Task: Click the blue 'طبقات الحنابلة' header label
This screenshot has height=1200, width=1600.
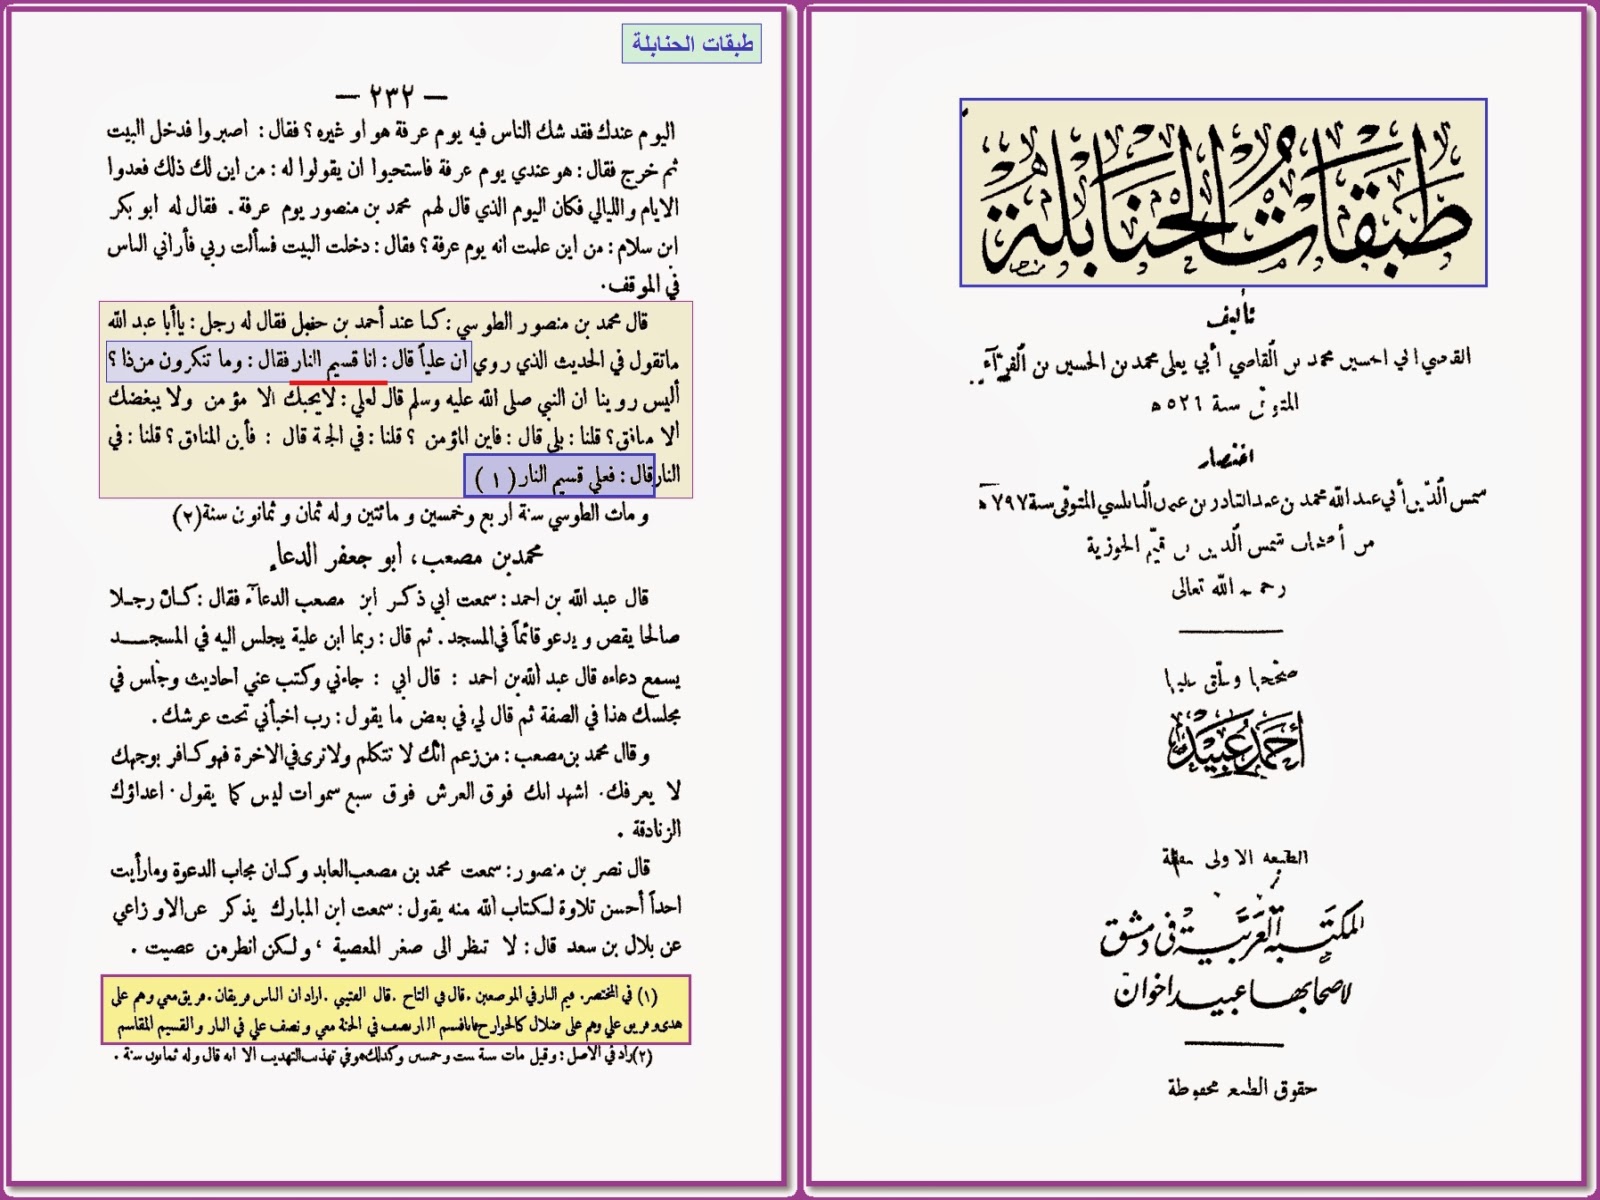Action: coord(691,44)
